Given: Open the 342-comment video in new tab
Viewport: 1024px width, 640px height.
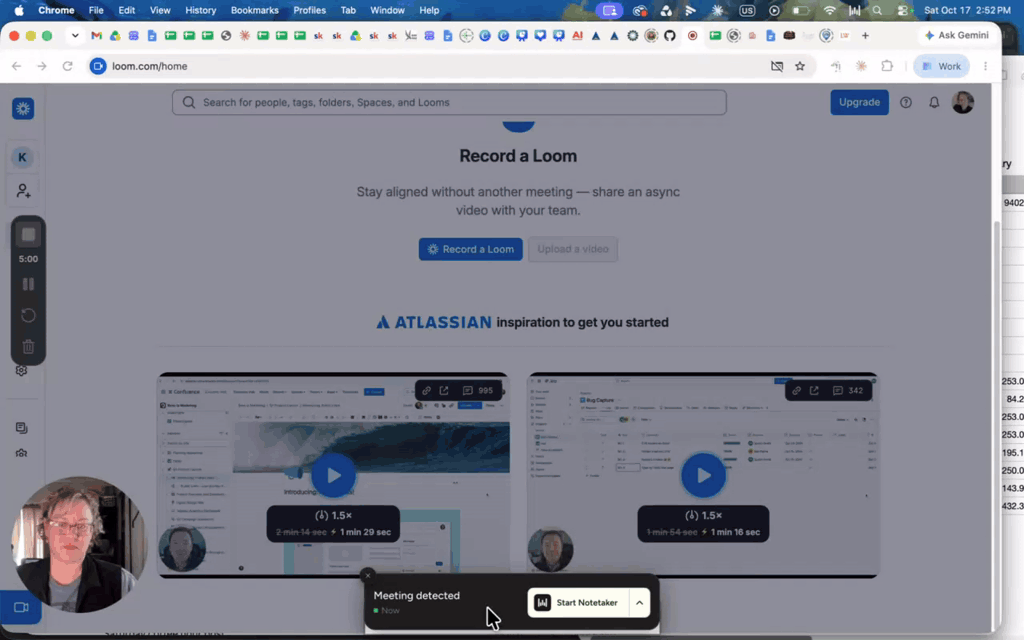Looking at the screenshot, I should click(814, 391).
